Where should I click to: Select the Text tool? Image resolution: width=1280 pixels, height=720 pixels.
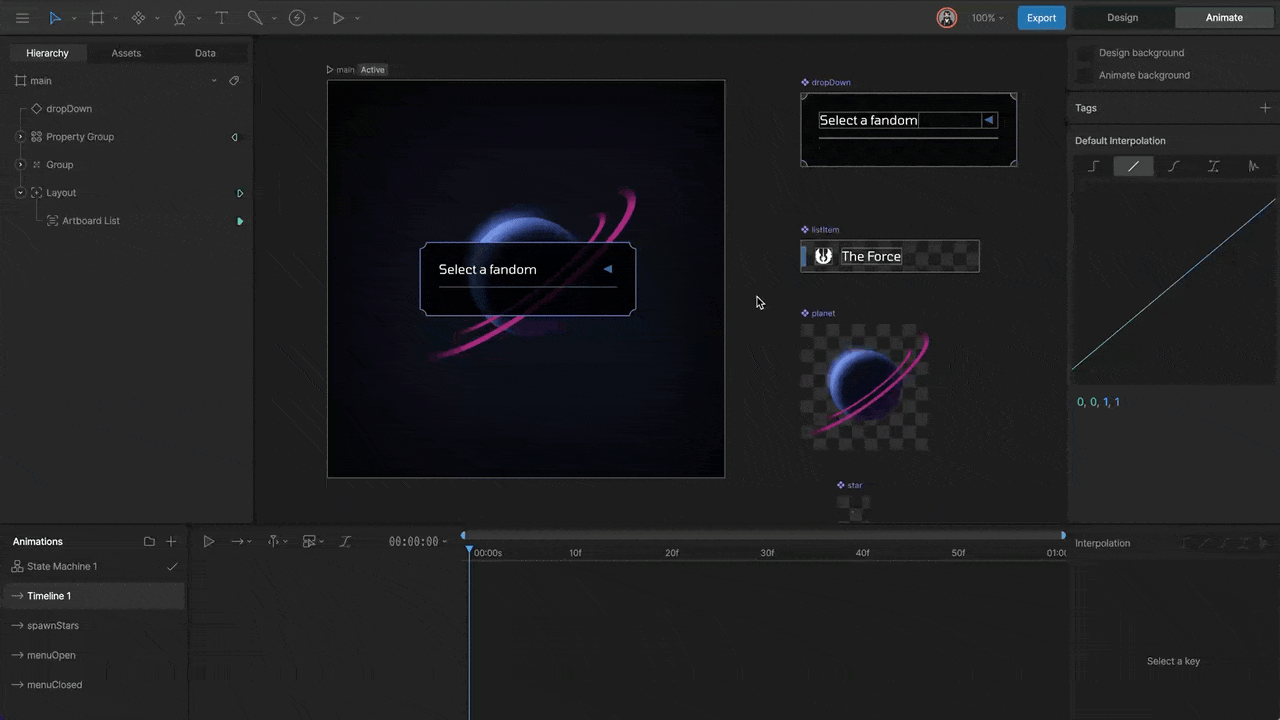222,18
